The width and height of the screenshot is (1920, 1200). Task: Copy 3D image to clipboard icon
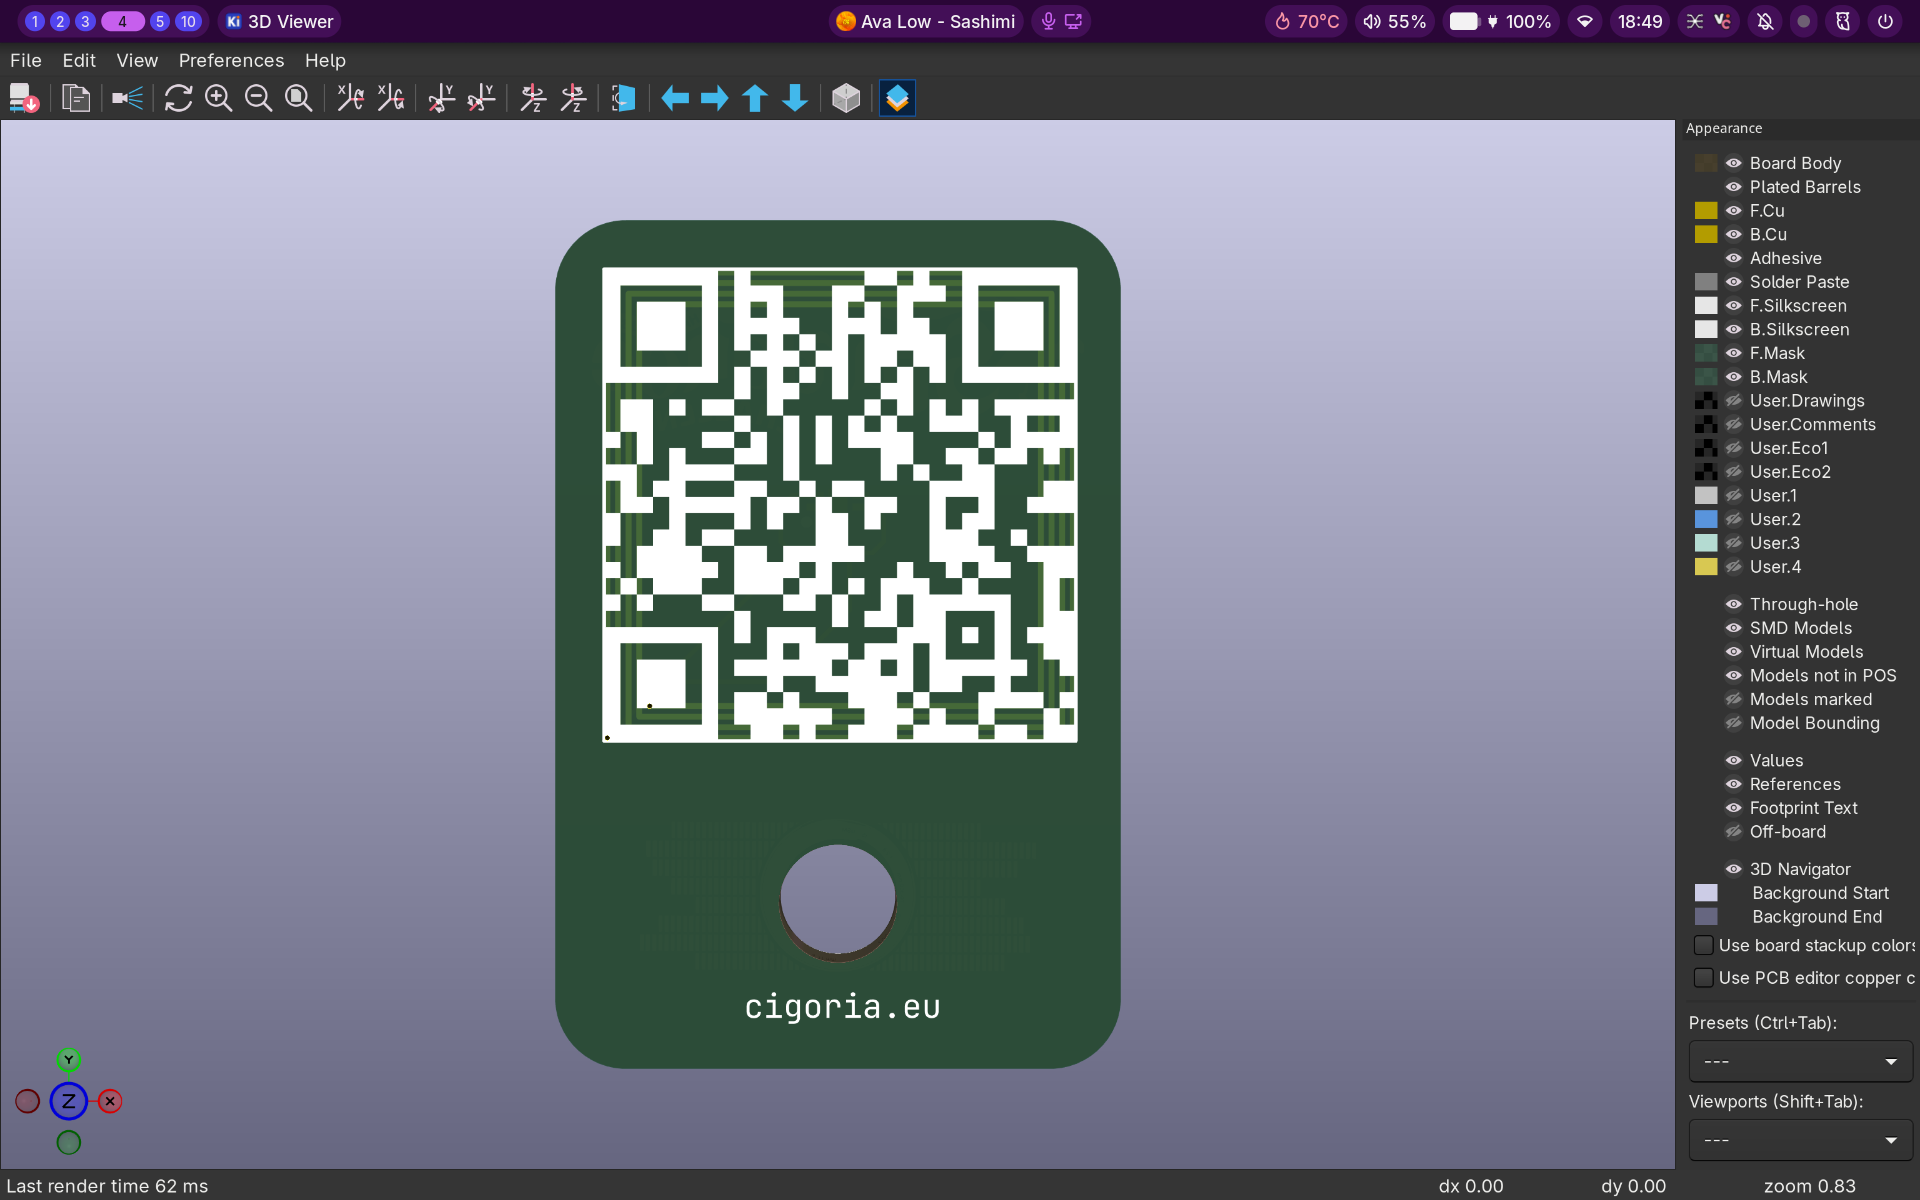[x=76, y=98]
